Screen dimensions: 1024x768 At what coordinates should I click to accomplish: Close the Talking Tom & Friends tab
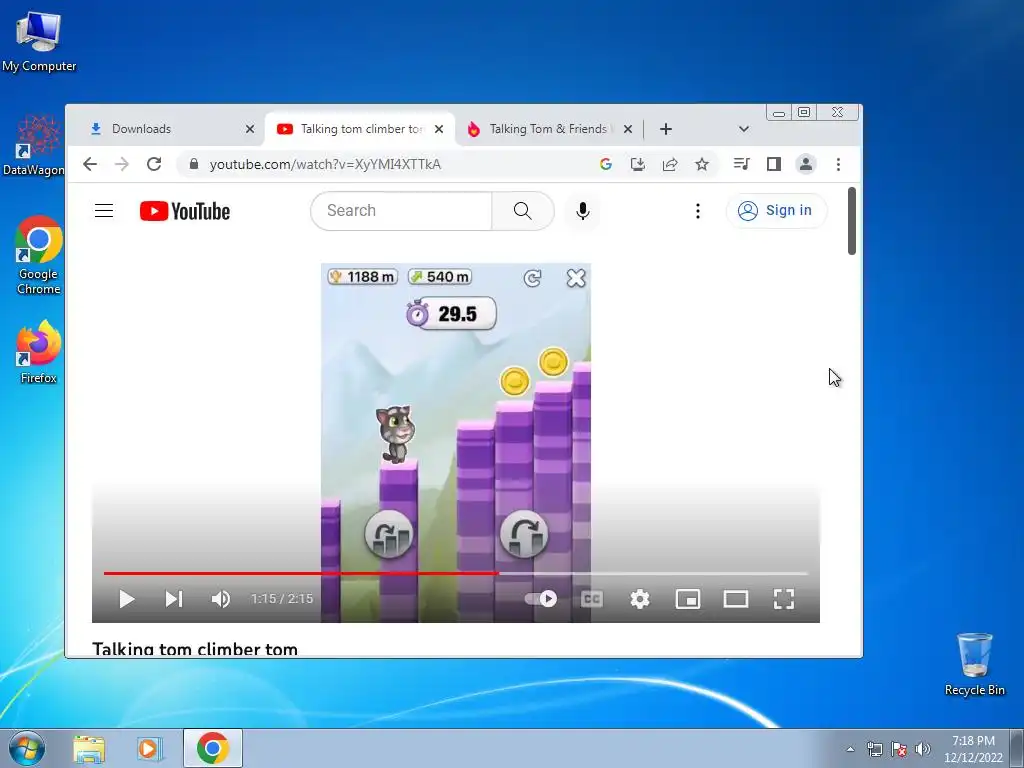(628, 129)
